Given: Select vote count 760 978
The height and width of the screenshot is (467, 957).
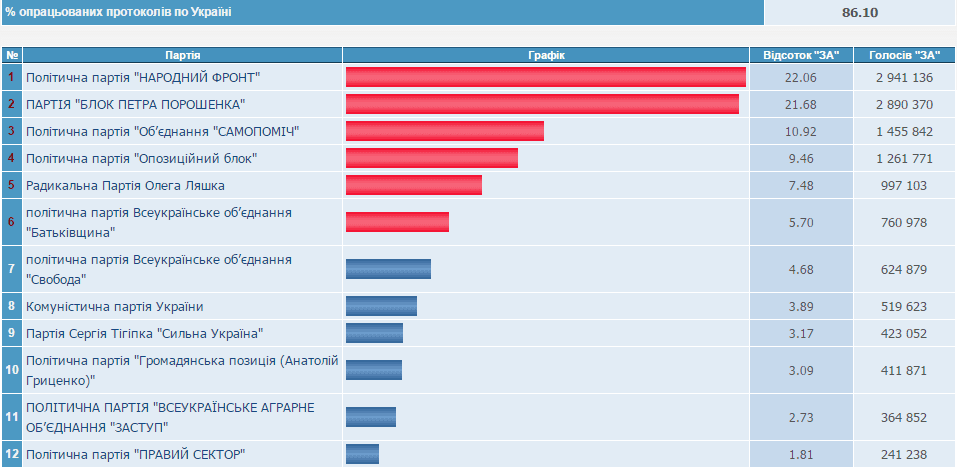Looking at the screenshot, I should 905,223.
